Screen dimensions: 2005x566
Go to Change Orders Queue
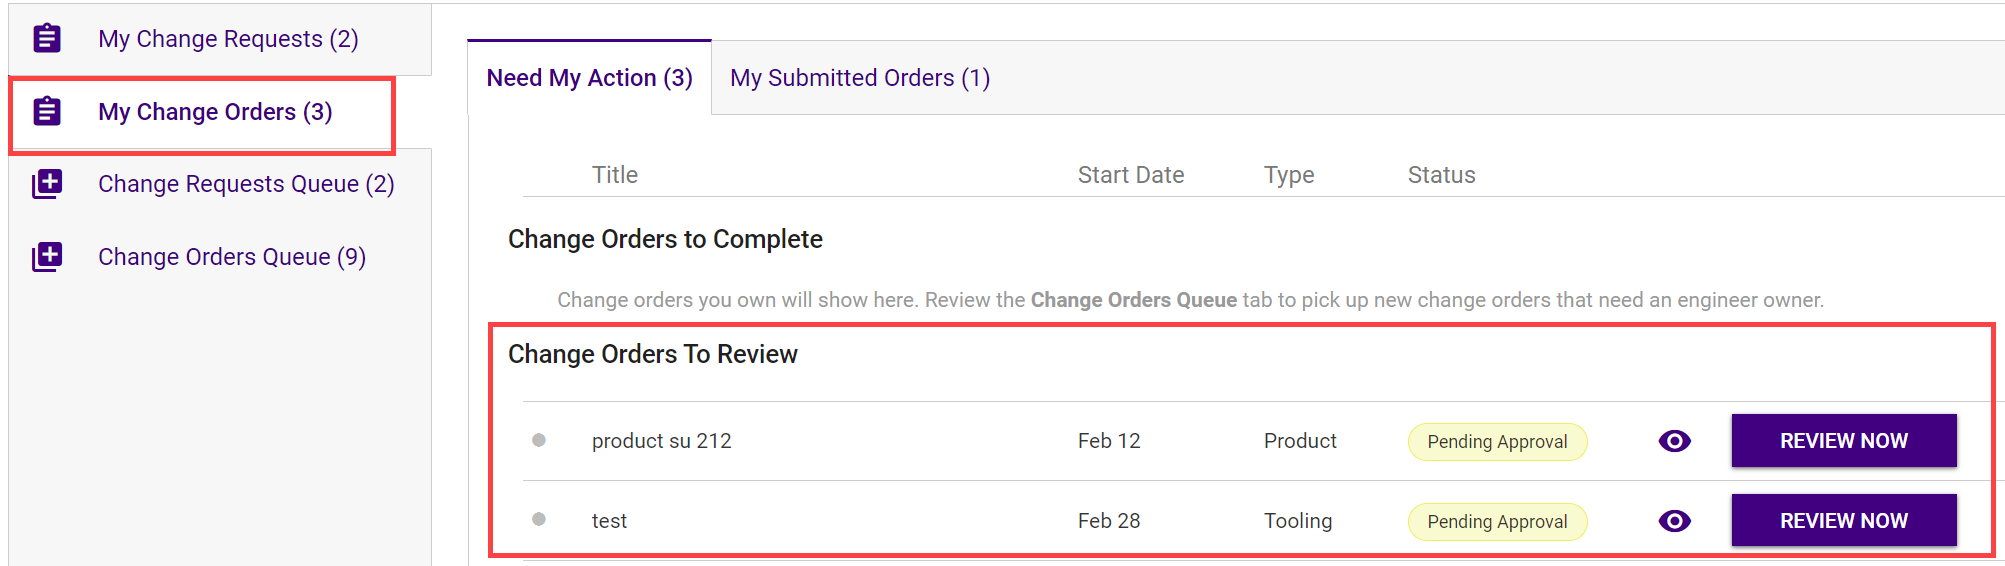click(232, 257)
